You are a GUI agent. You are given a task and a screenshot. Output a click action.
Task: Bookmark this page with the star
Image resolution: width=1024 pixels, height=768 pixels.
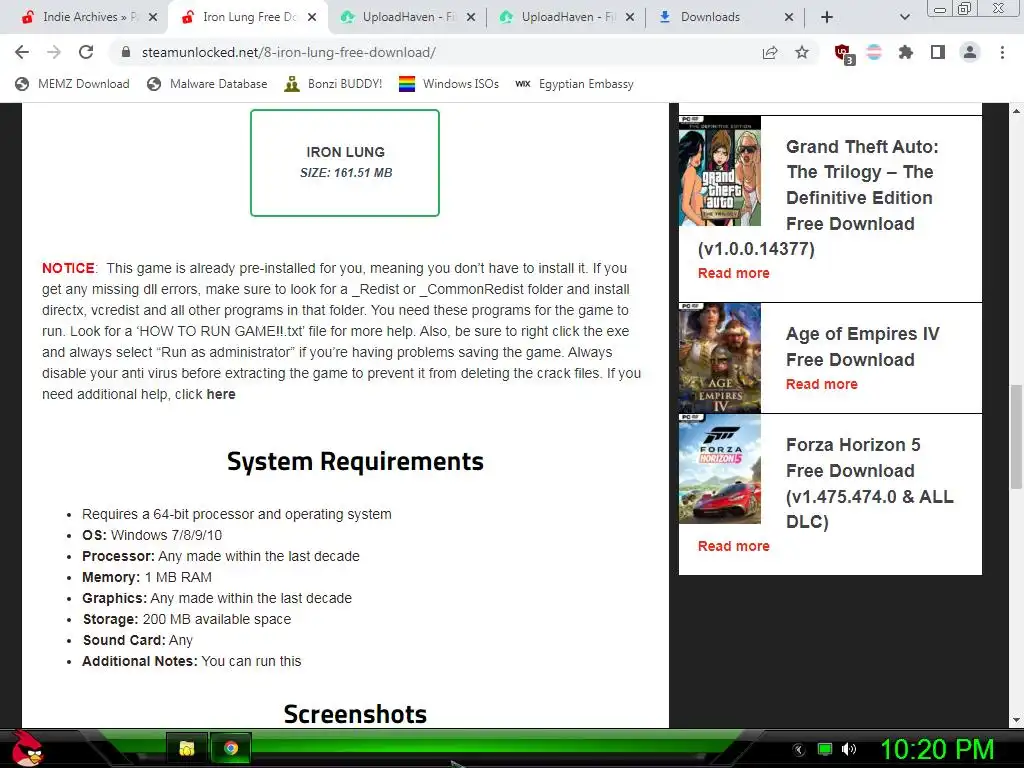(x=802, y=52)
